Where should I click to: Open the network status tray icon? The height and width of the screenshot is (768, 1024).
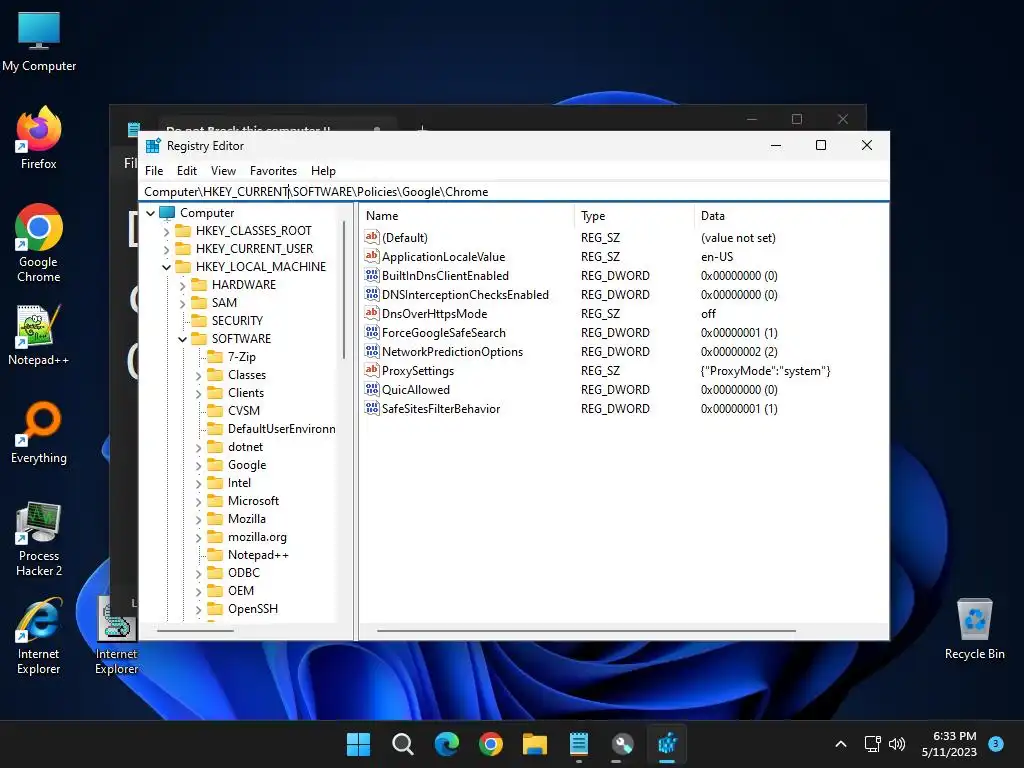(872, 744)
